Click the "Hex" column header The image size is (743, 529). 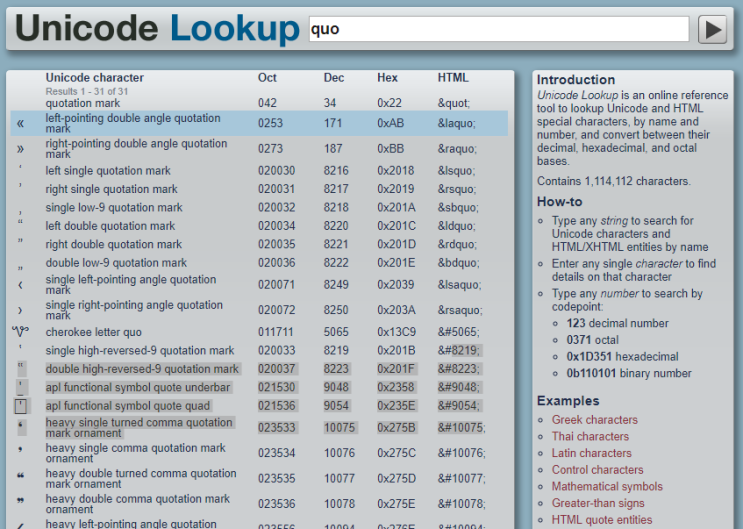point(387,78)
